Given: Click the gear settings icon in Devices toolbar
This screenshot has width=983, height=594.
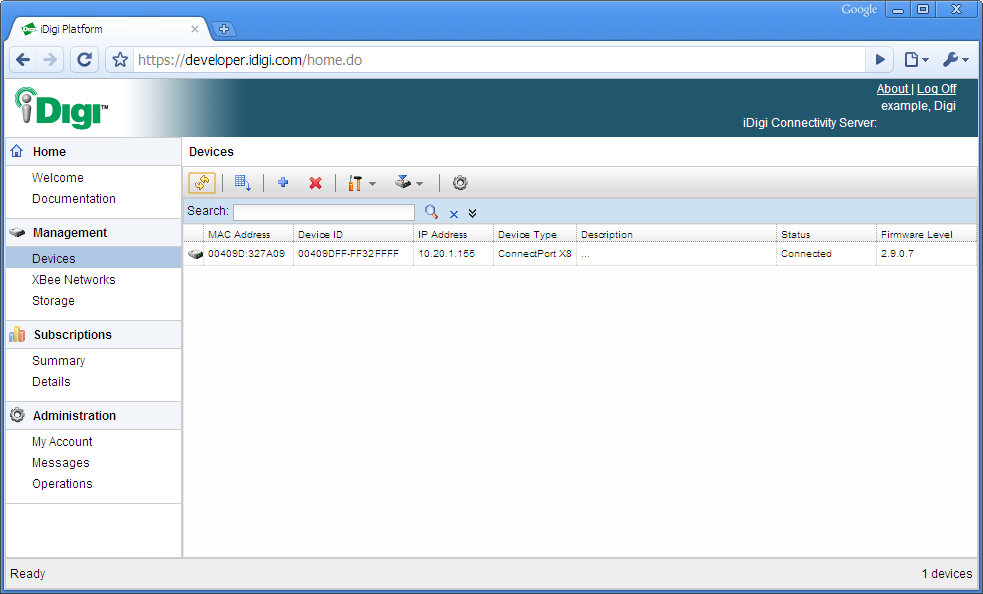Looking at the screenshot, I should click(460, 183).
